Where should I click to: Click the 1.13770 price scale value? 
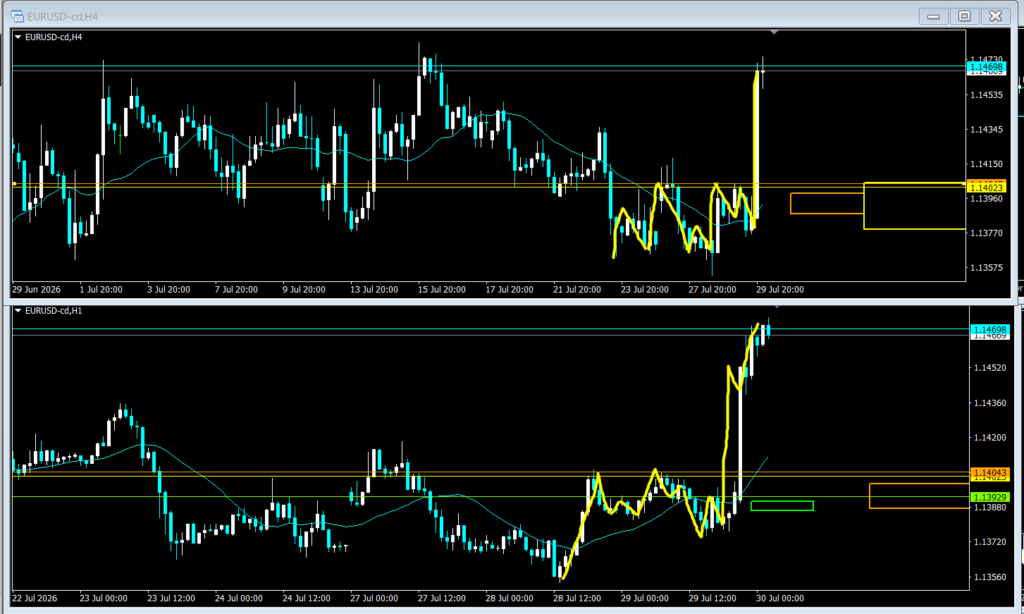986,233
